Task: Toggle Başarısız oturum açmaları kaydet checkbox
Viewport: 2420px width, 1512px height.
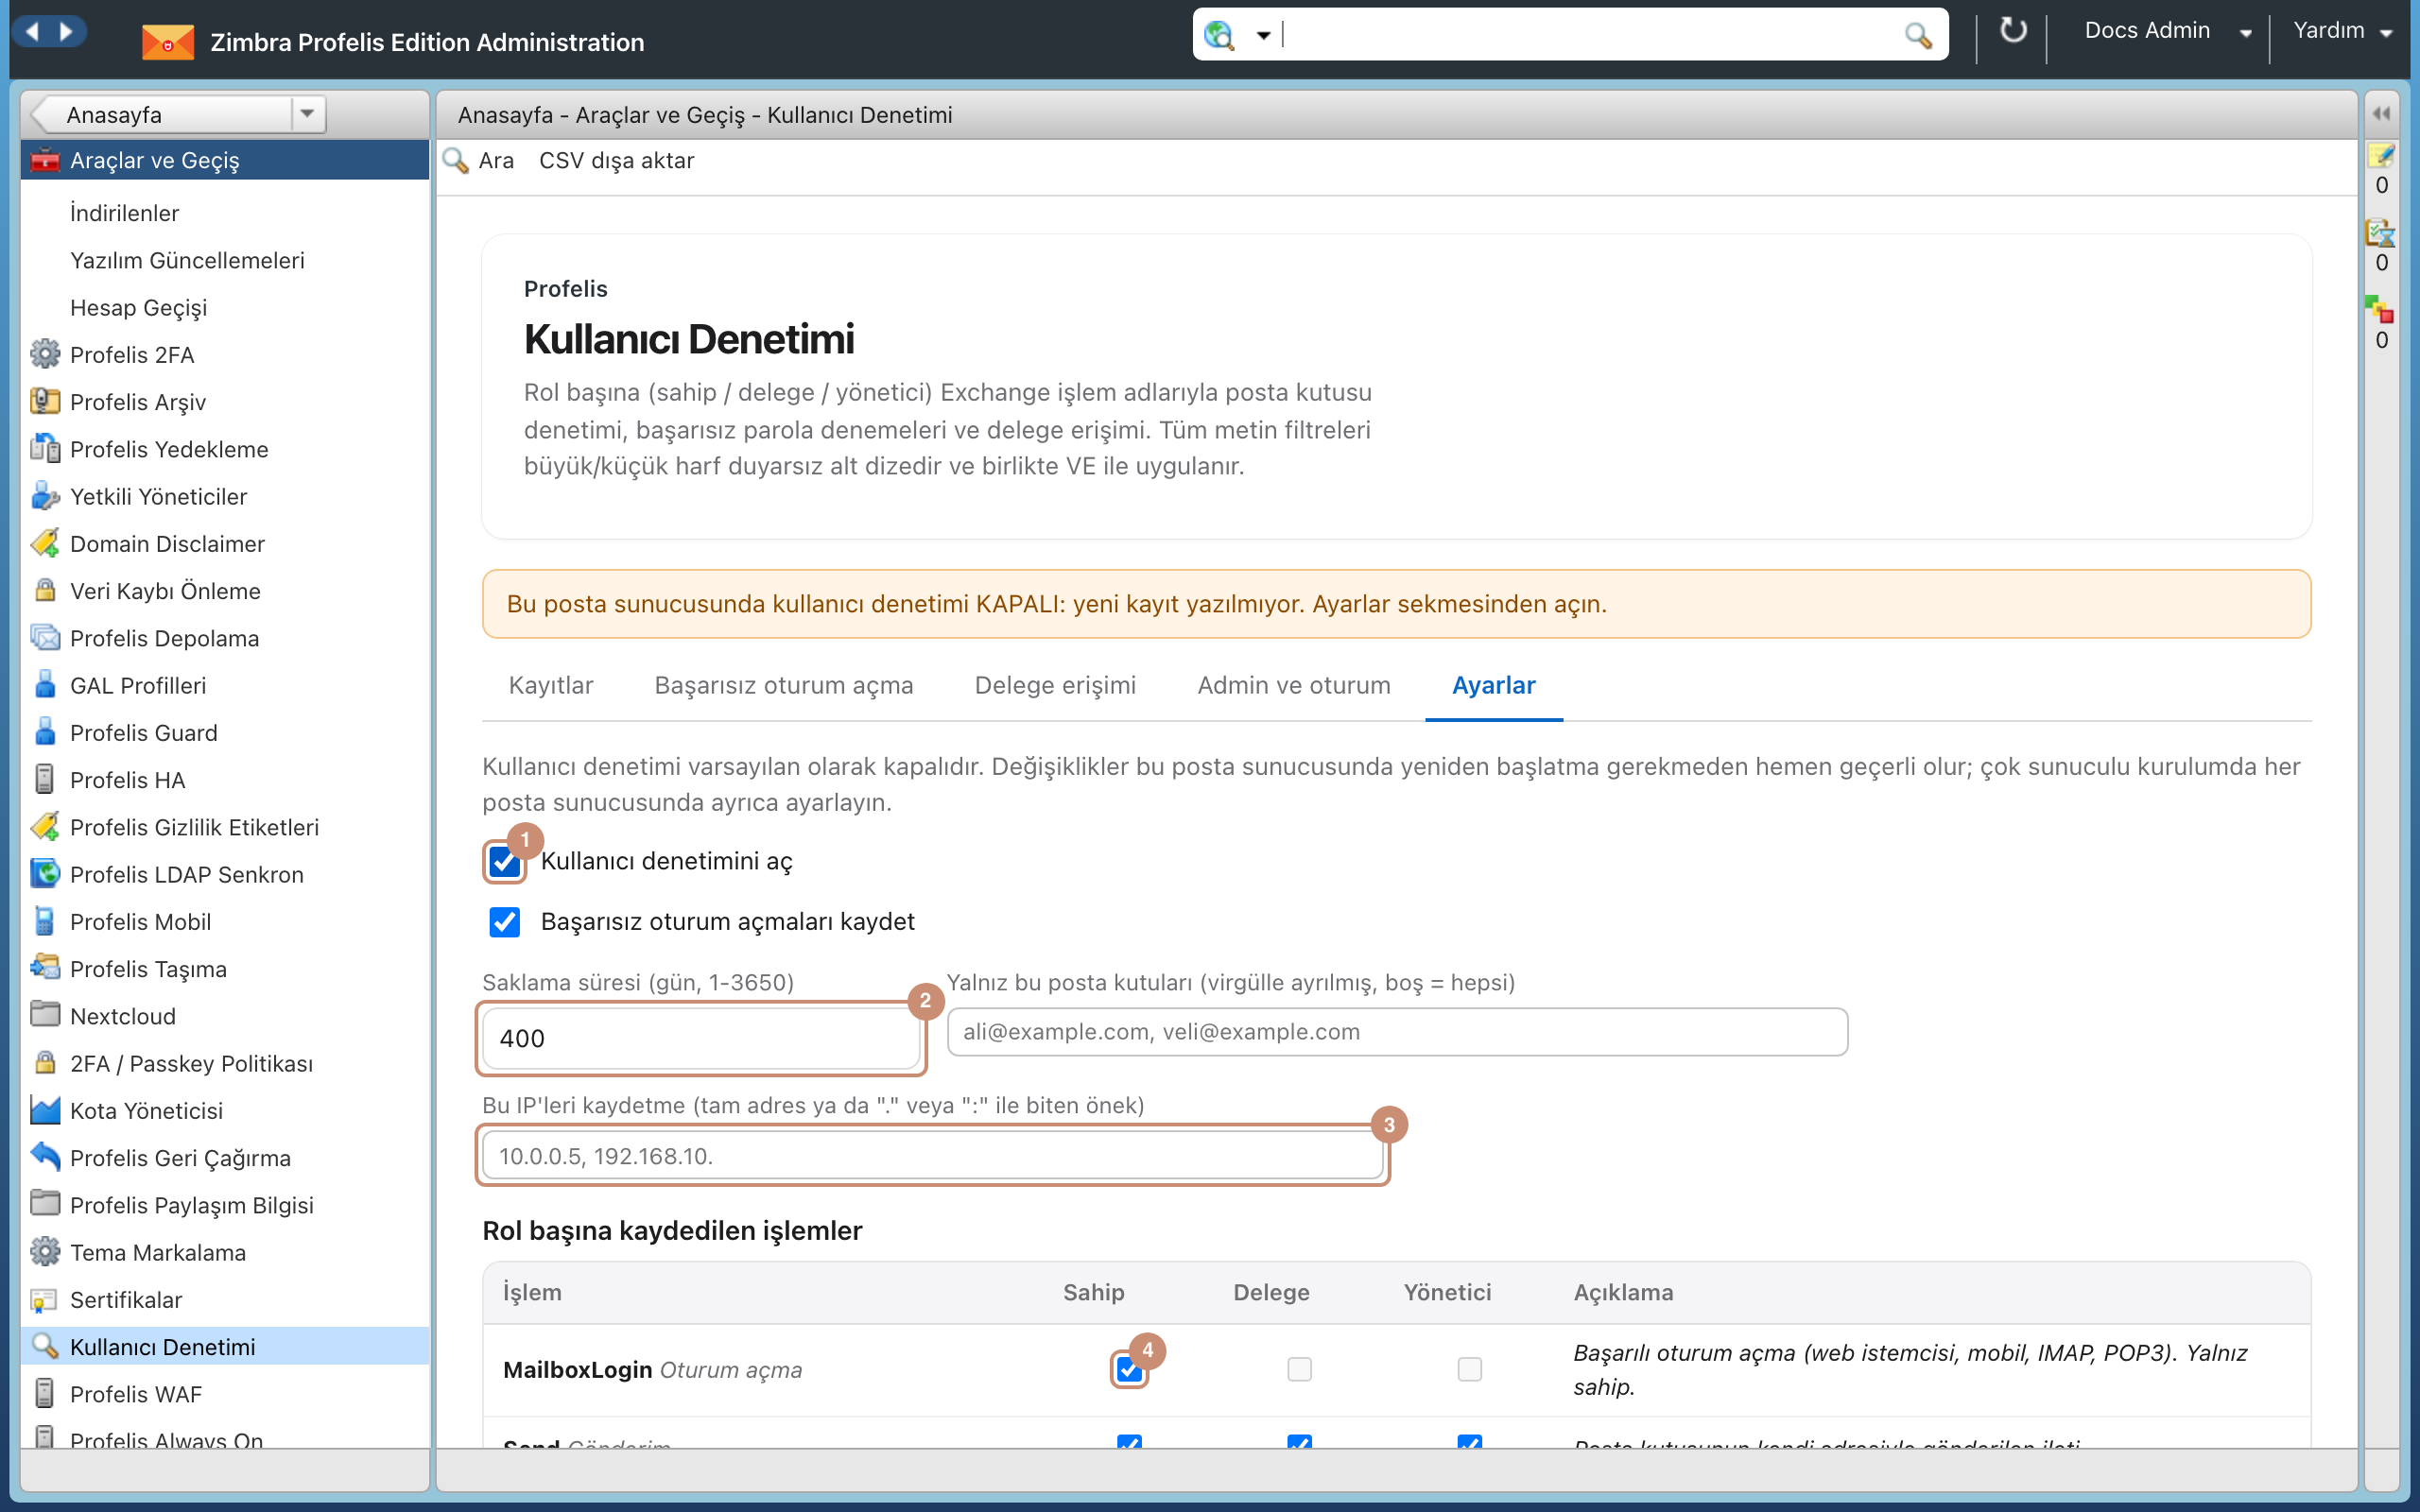Action: [504, 922]
